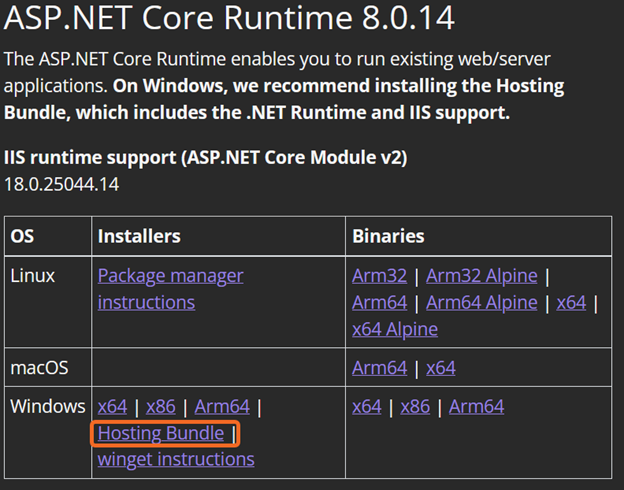
Task: Download the Windows Hosting Bundle
Action: coord(161,434)
